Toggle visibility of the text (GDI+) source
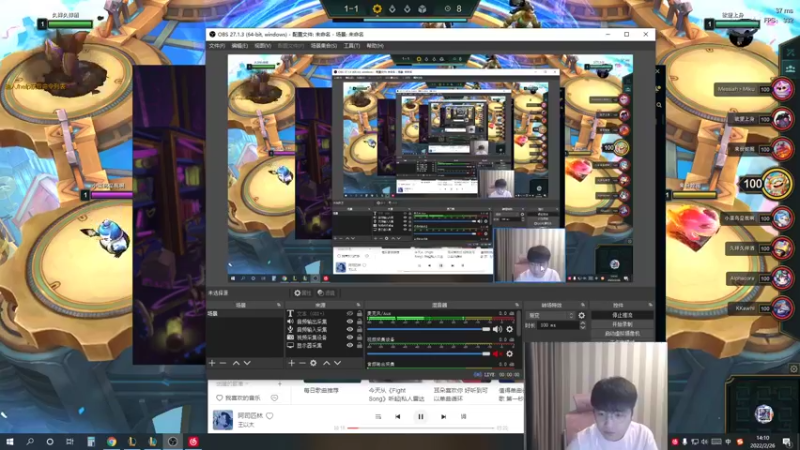The image size is (800, 450). [350, 314]
